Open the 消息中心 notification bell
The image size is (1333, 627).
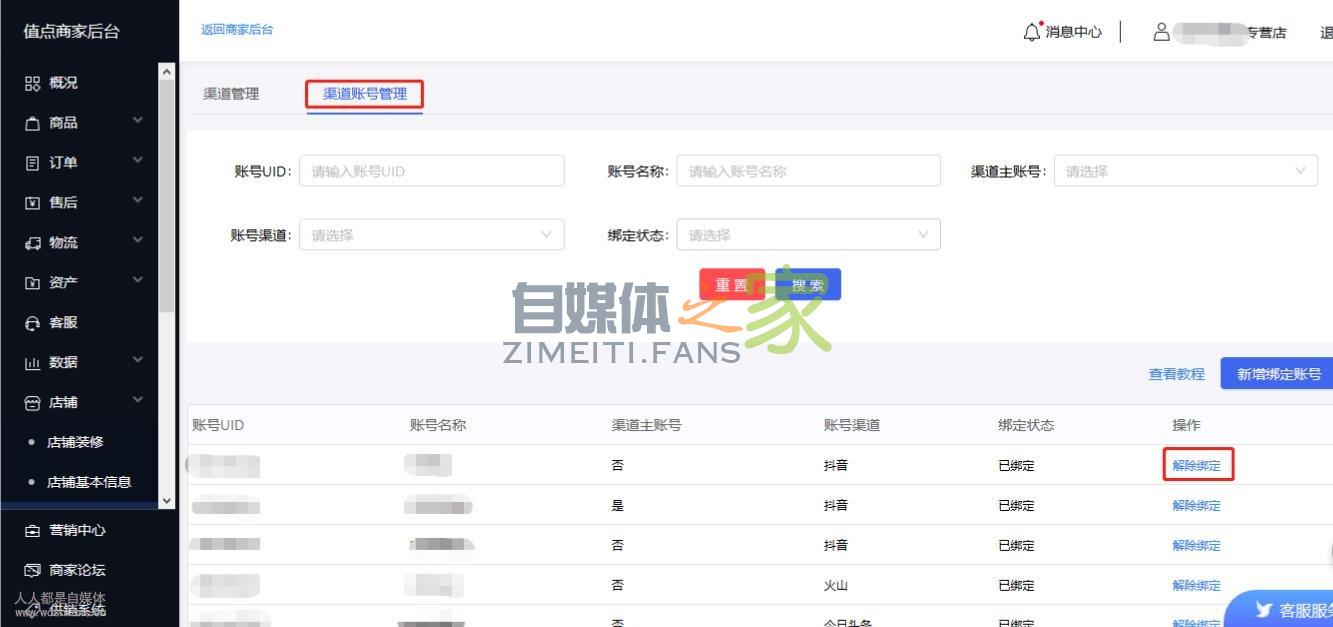point(1063,31)
